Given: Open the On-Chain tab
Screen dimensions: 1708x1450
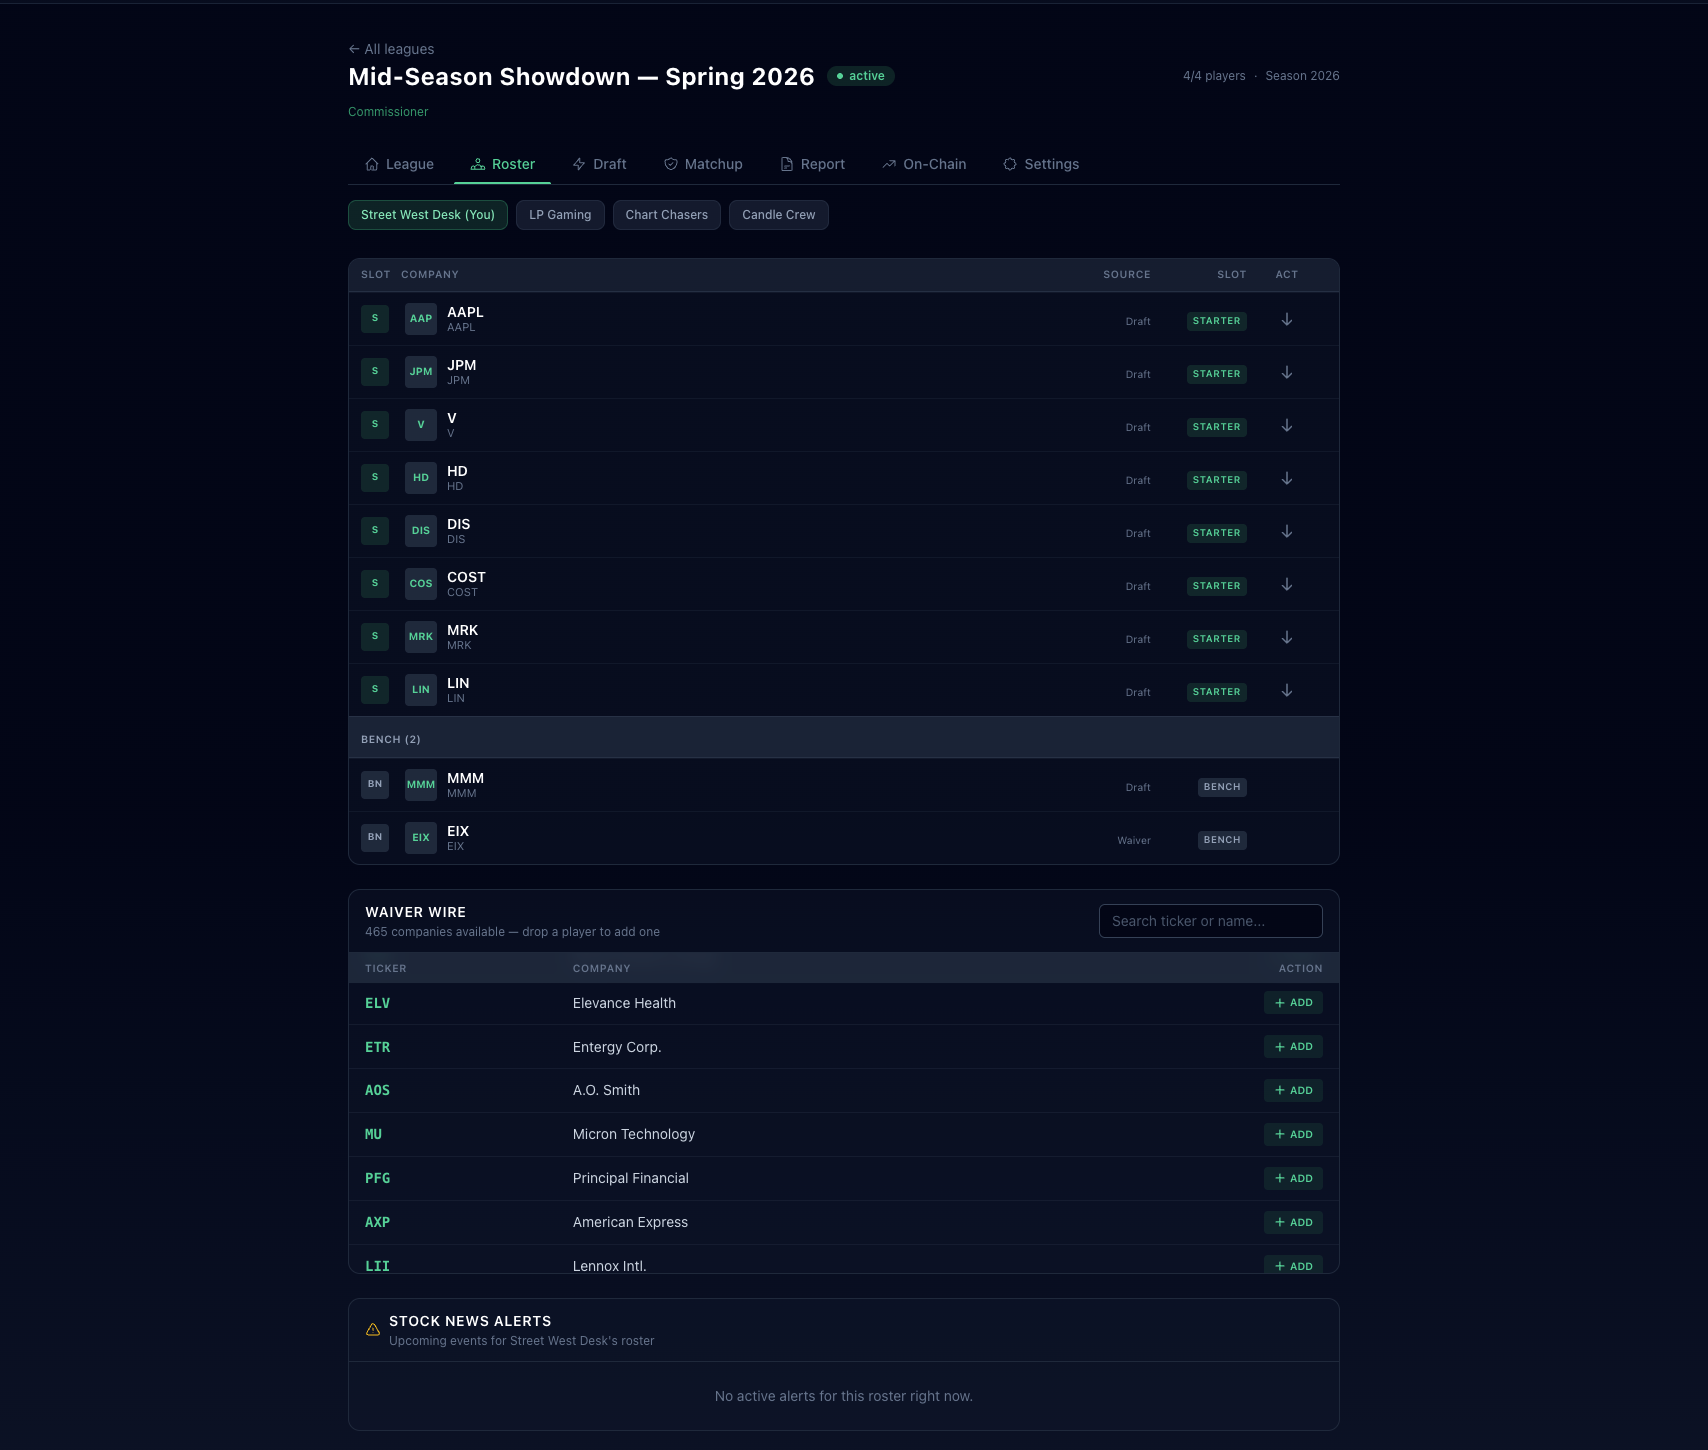Looking at the screenshot, I should coord(925,164).
